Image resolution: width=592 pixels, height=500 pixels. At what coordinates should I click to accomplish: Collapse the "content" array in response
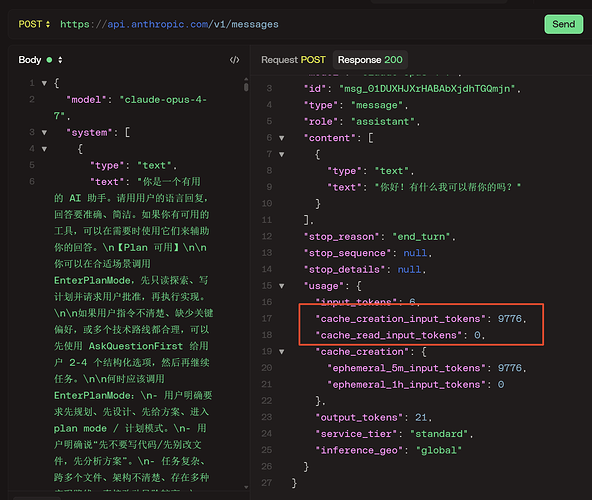pyautogui.click(x=282, y=138)
